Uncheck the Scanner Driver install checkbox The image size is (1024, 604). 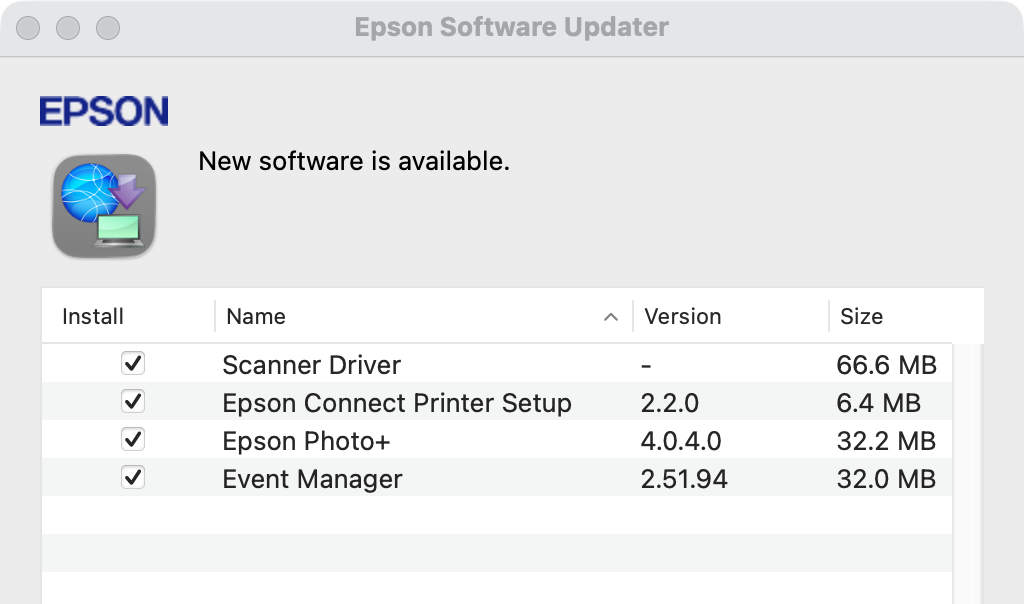(134, 365)
